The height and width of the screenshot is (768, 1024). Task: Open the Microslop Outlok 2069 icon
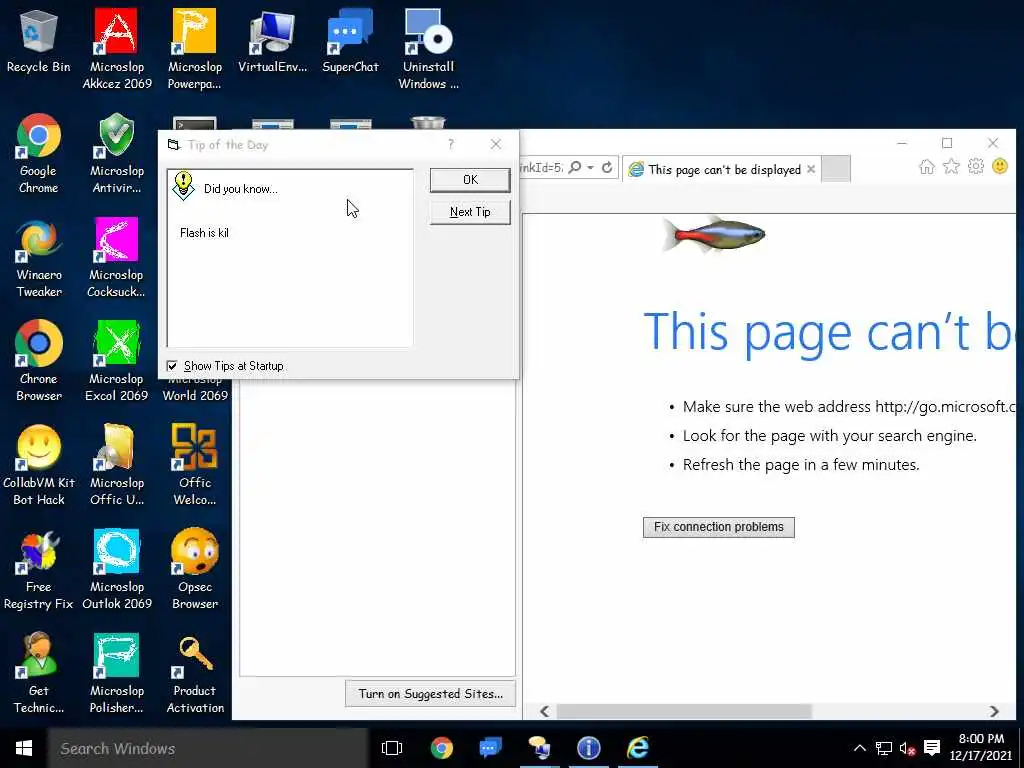point(116,569)
